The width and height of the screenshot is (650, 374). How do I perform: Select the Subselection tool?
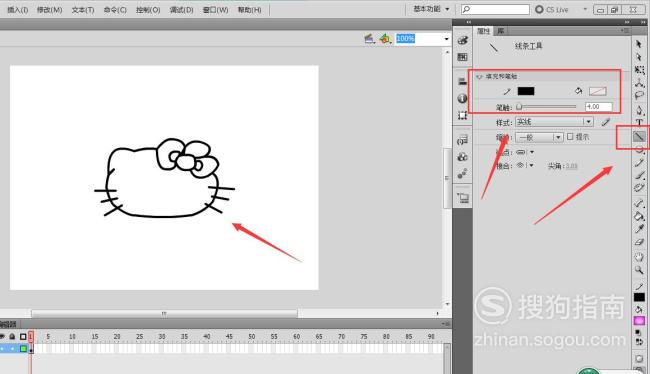639,57
